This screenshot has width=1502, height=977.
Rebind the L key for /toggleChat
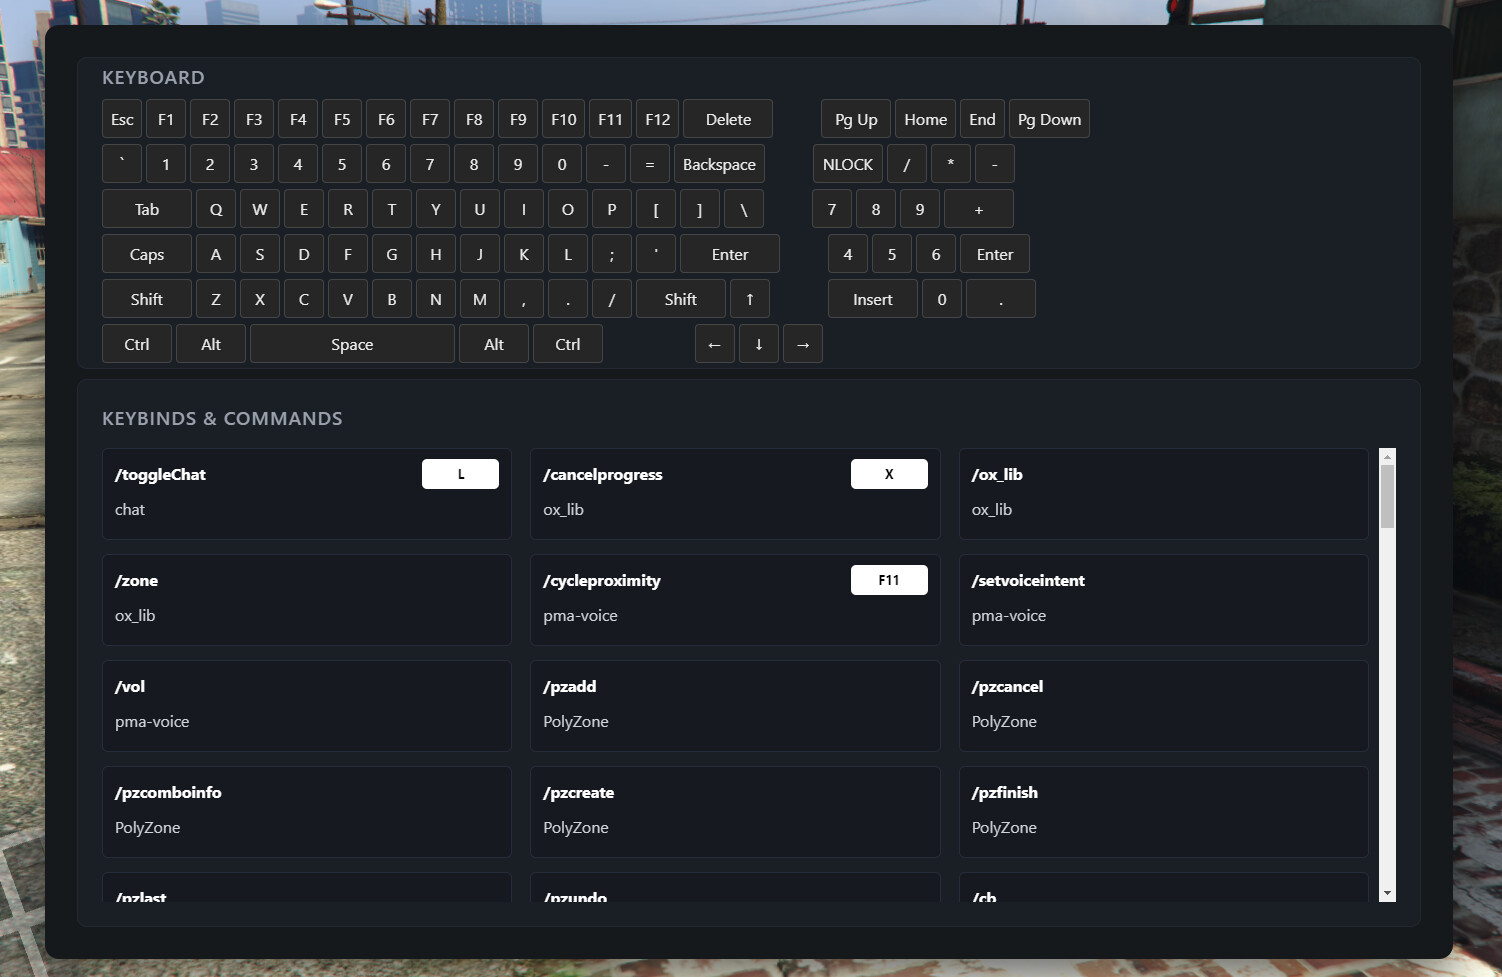coord(460,473)
